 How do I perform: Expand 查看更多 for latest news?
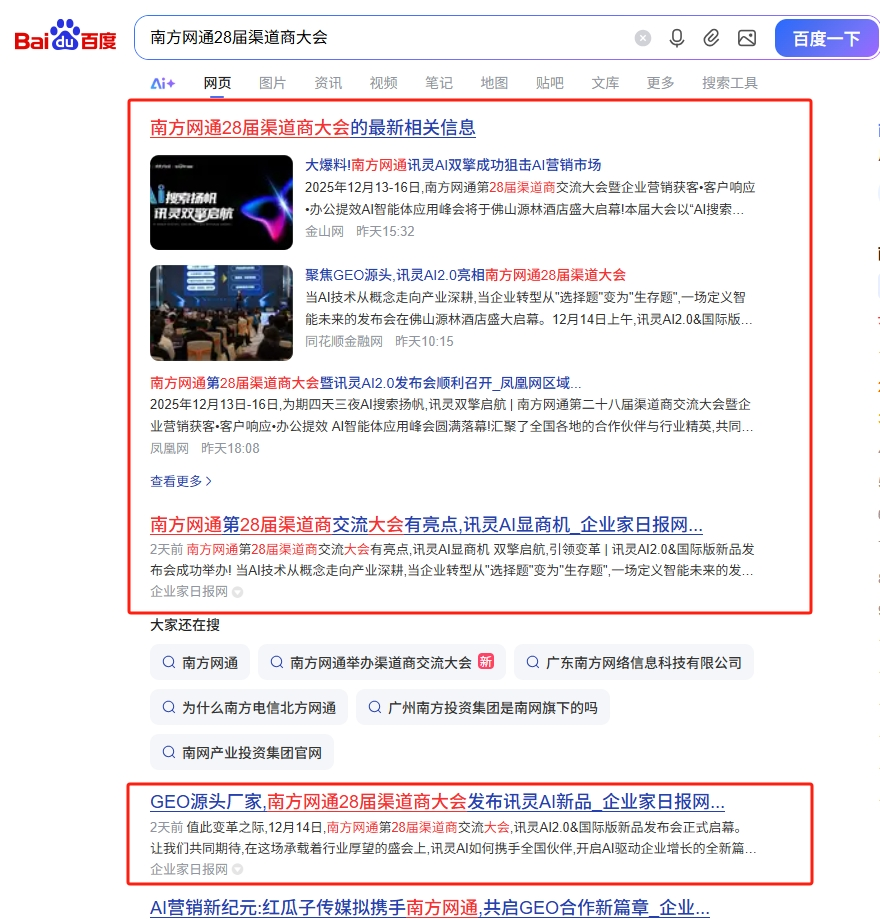(181, 481)
